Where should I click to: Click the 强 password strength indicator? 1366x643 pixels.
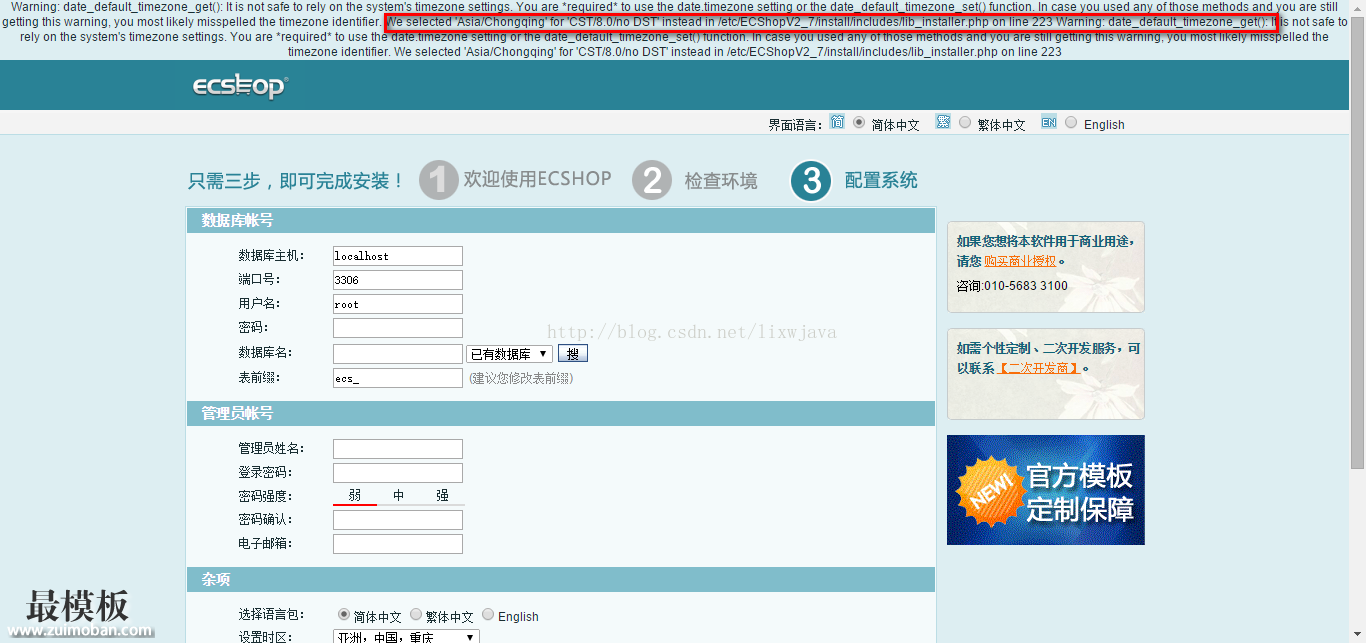442,496
